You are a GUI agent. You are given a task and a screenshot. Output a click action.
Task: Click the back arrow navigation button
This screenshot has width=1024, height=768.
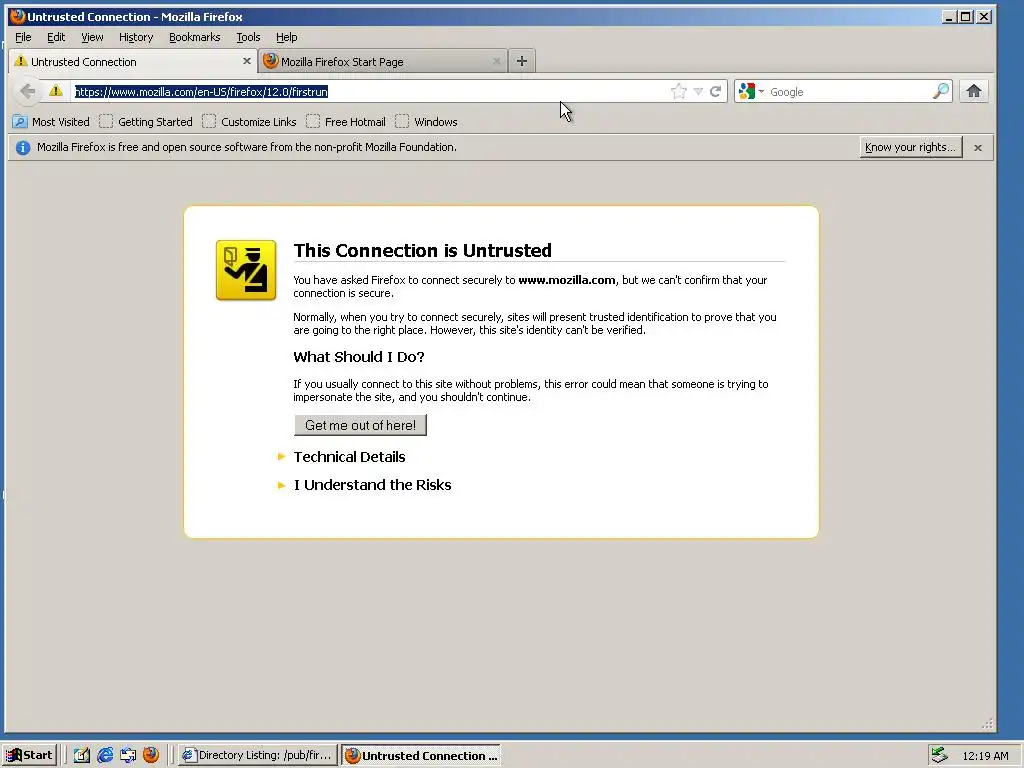[27, 91]
